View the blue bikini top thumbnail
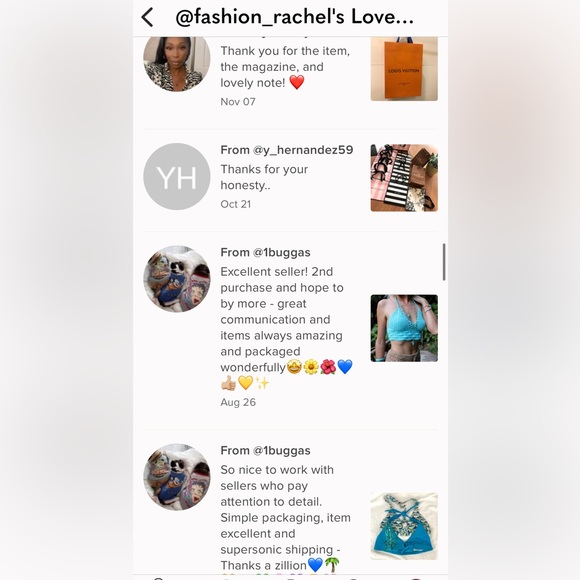The width and height of the screenshot is (580, 580). point(404,526)
